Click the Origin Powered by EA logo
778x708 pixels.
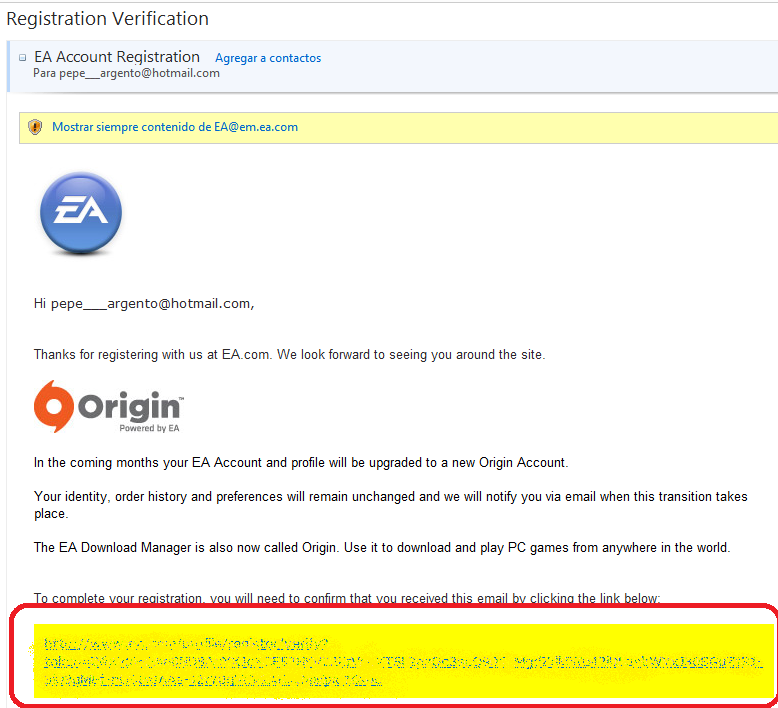pyautogui.click(x=109, y=407)
